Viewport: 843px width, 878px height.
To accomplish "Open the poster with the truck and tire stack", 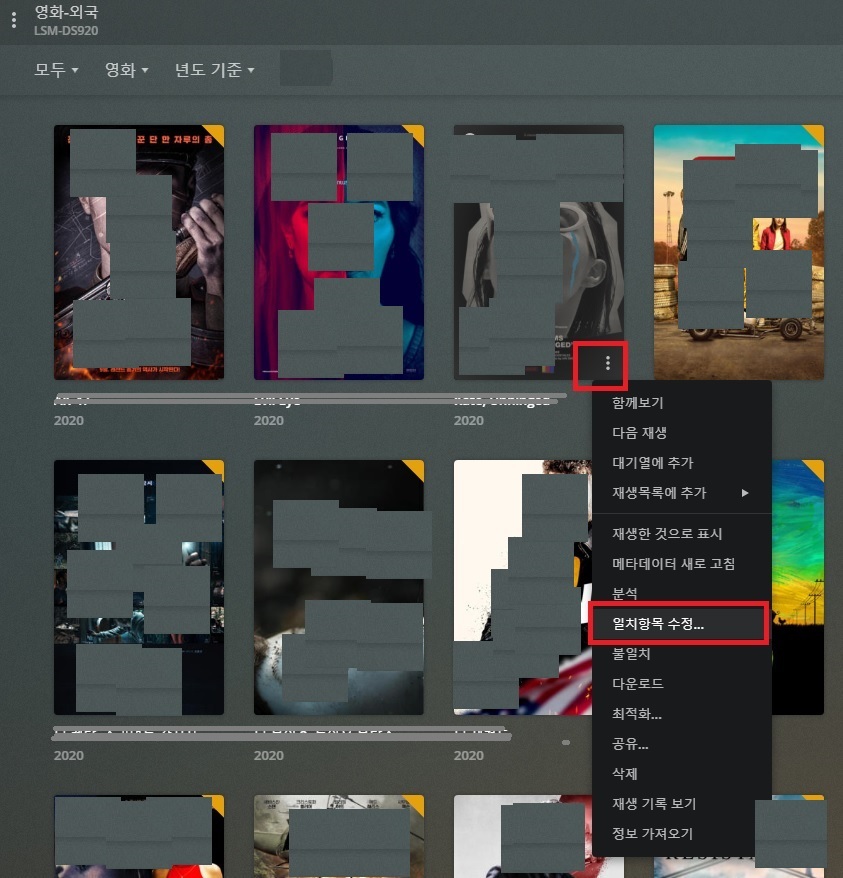I will [x=739, y=252].
